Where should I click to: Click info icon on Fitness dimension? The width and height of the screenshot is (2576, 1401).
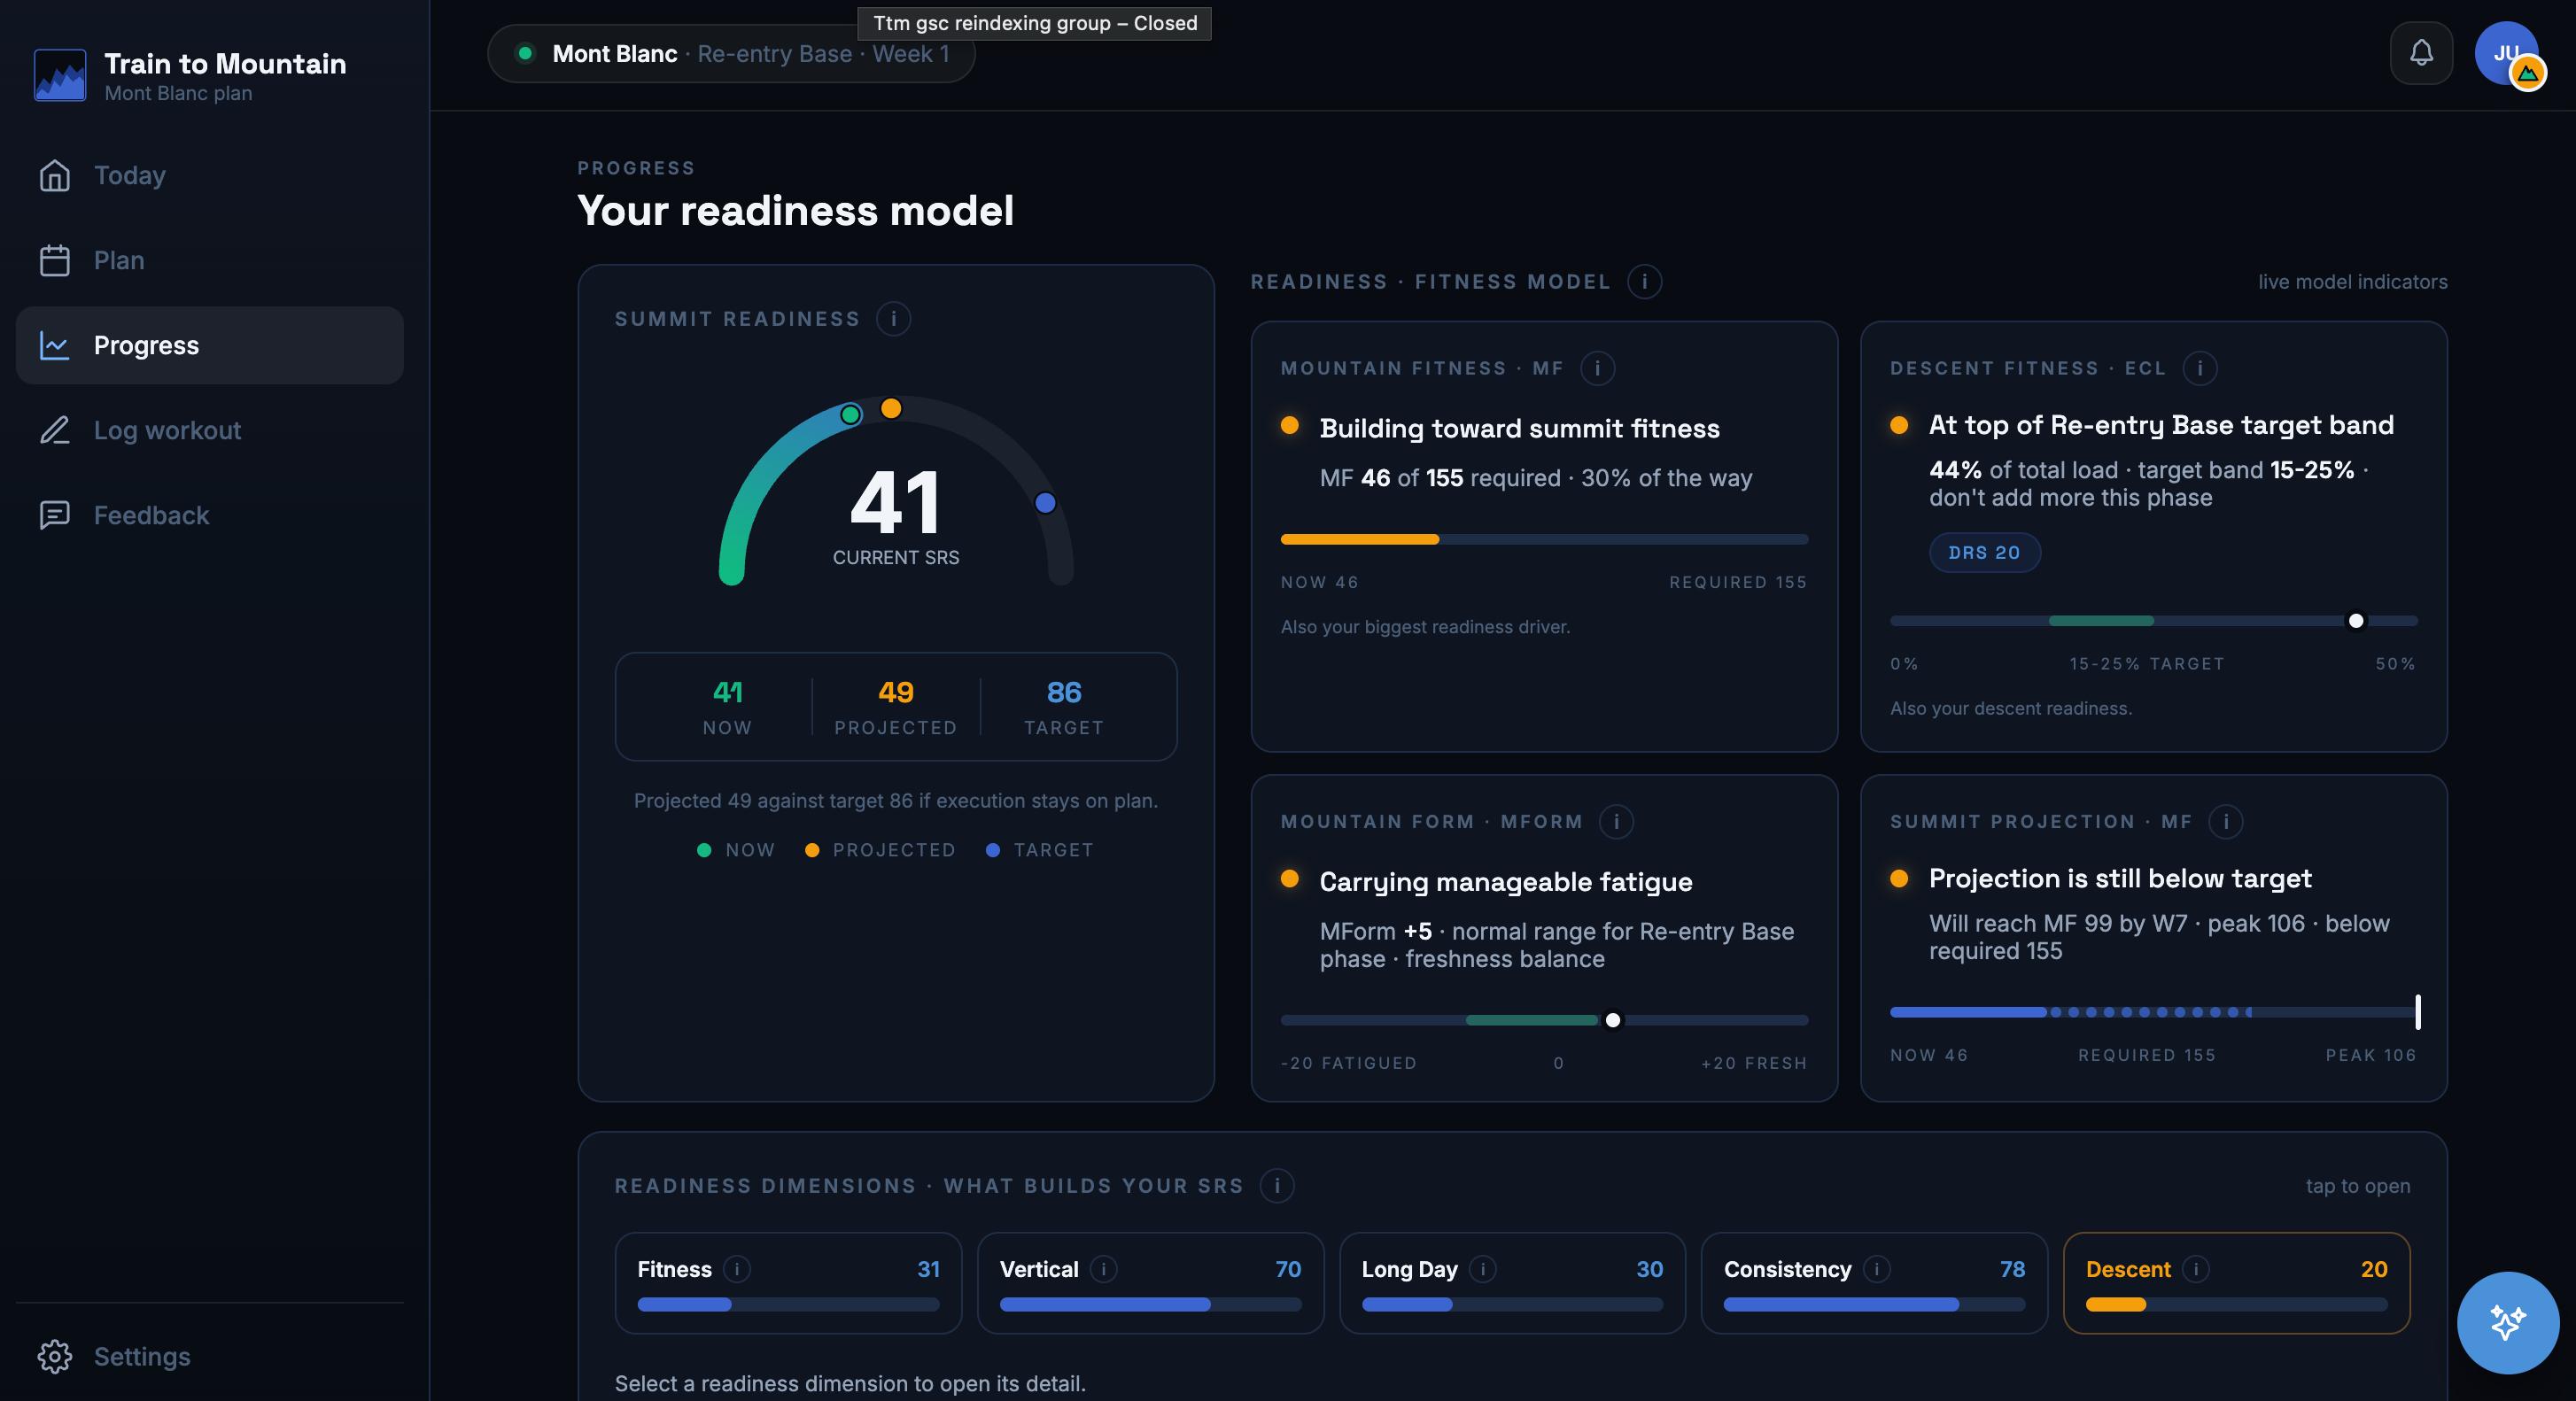click(x=737, y=1269)
